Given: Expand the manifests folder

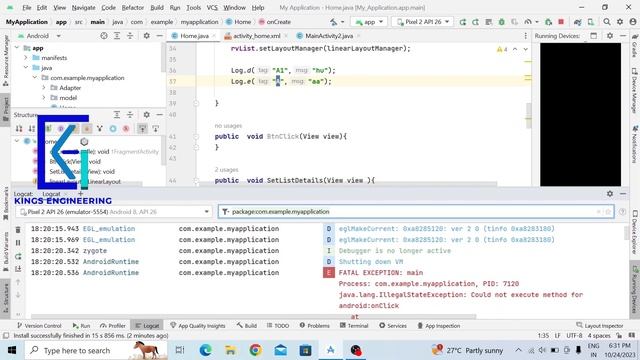Looking at the screenshot, I should [26, 58].
